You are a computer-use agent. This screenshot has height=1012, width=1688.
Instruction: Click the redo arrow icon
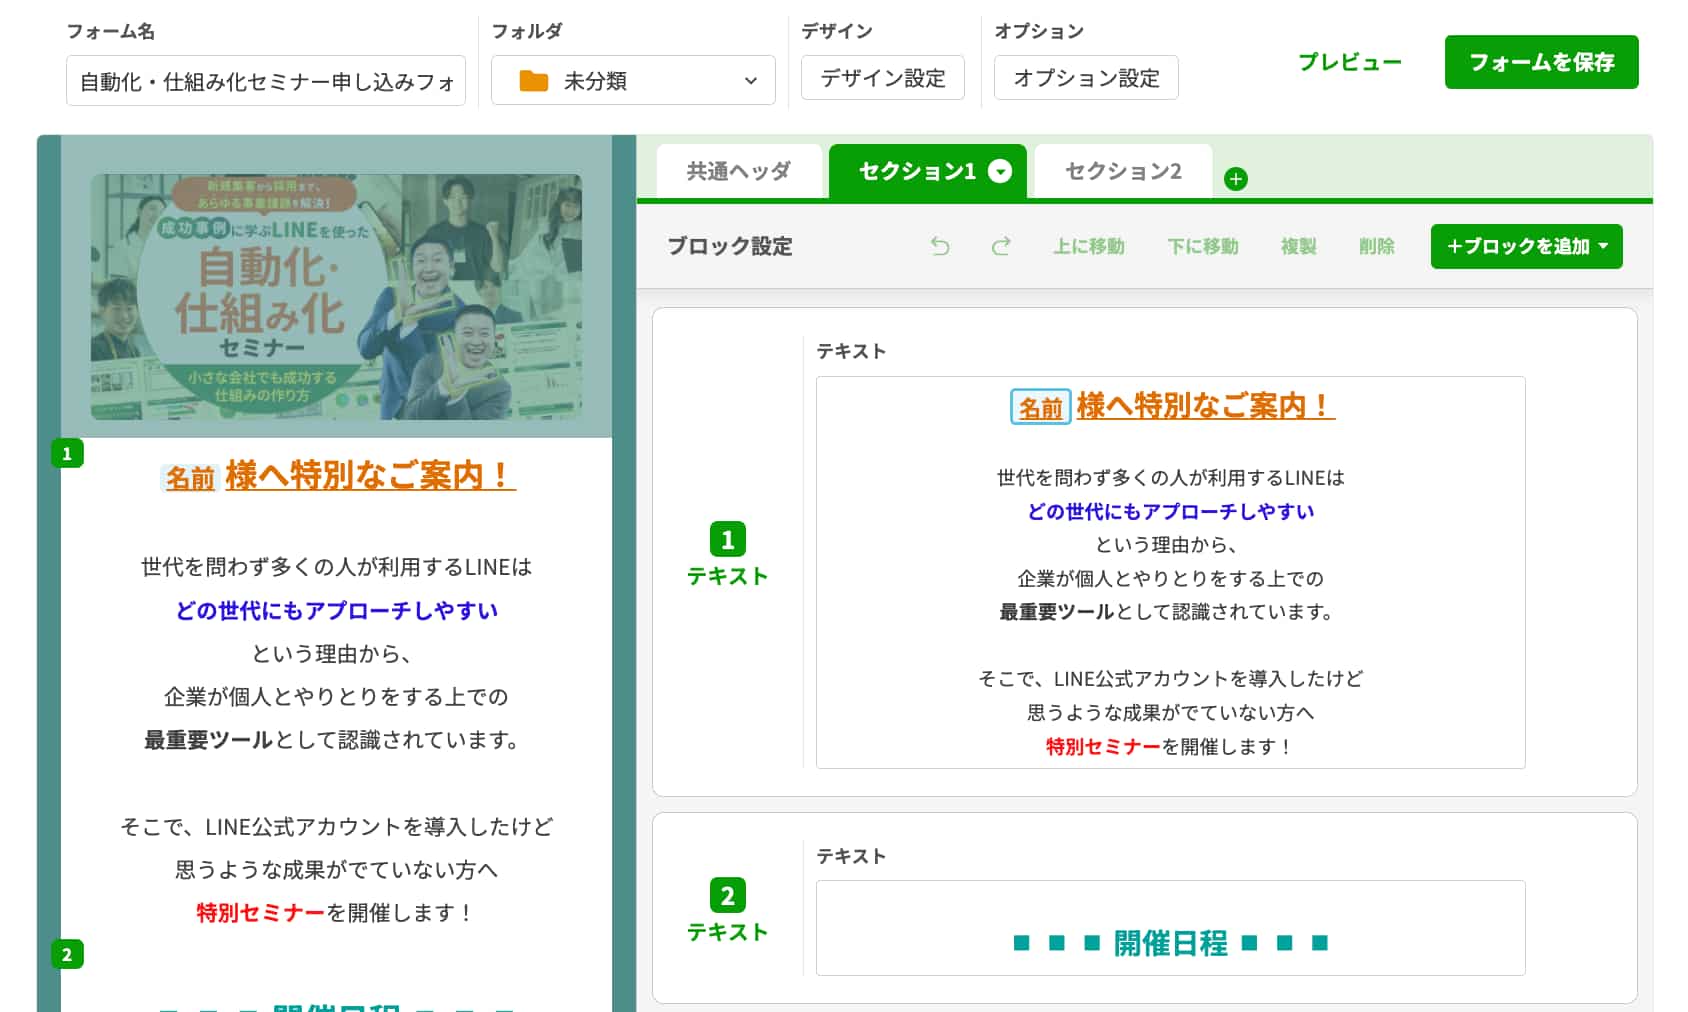(x=1001, y=246)
